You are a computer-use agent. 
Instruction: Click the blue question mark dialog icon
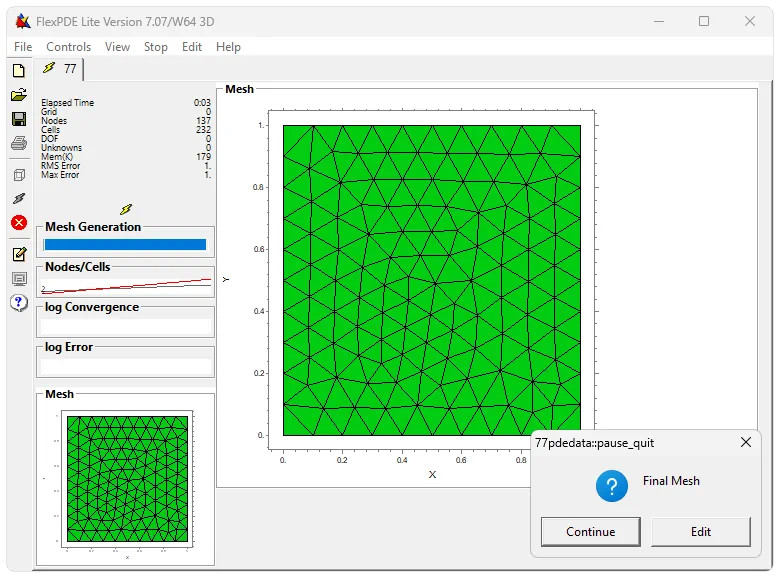point(612,486)
